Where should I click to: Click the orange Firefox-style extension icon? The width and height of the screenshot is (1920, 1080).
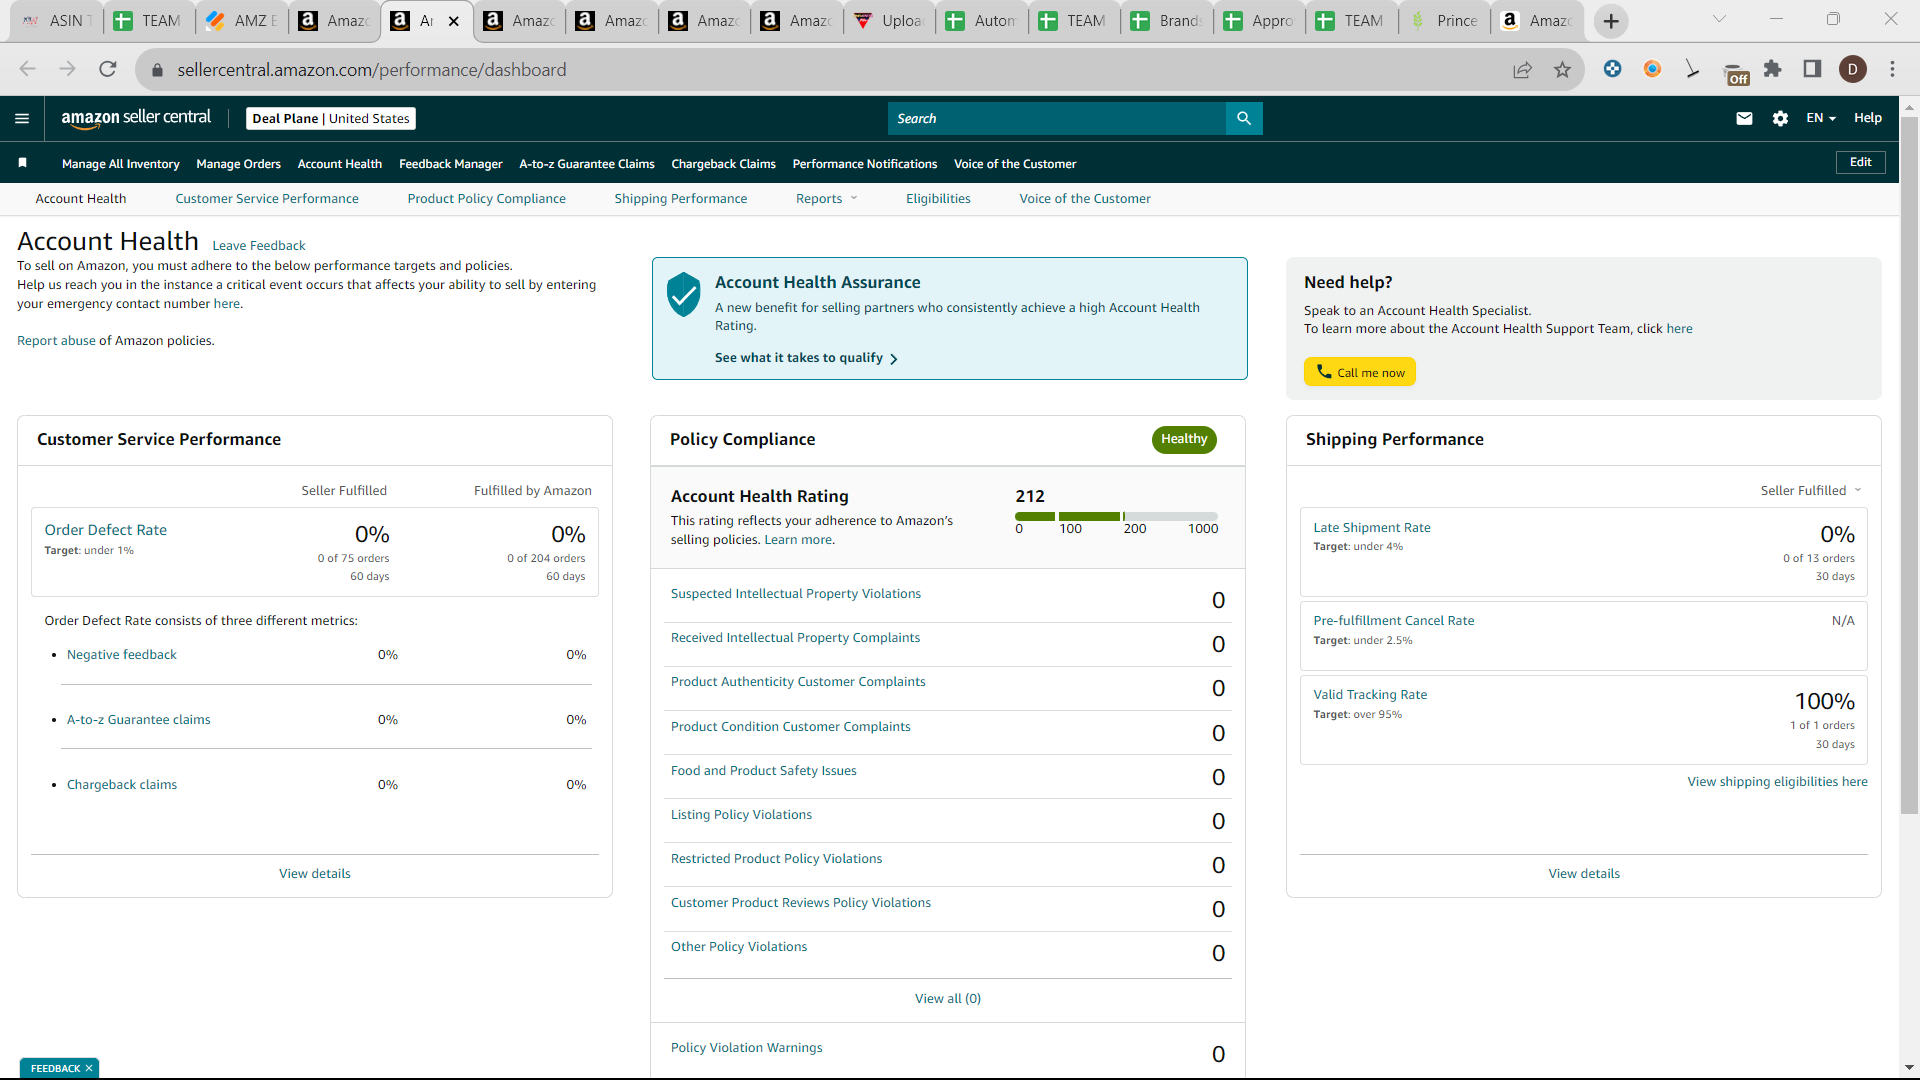[1652, 69]
